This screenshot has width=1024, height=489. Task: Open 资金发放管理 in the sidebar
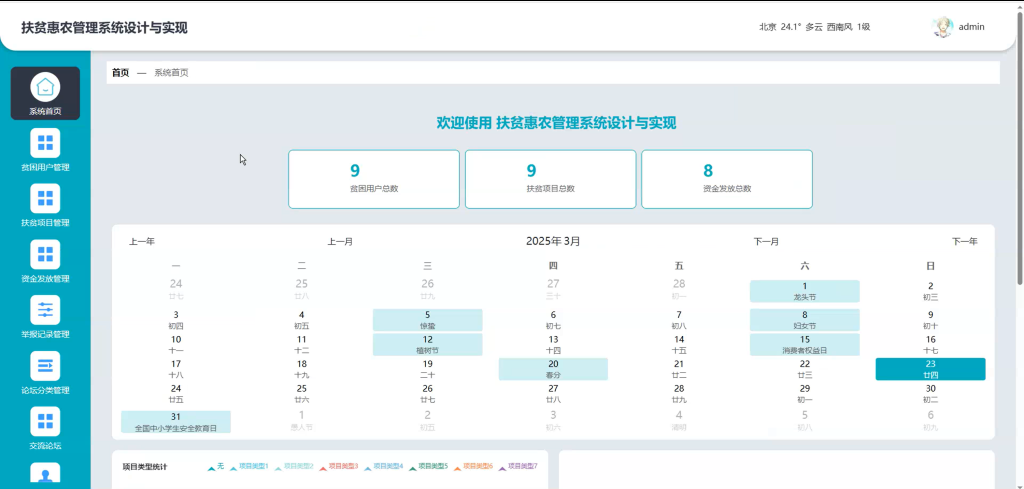pos(45,262)
